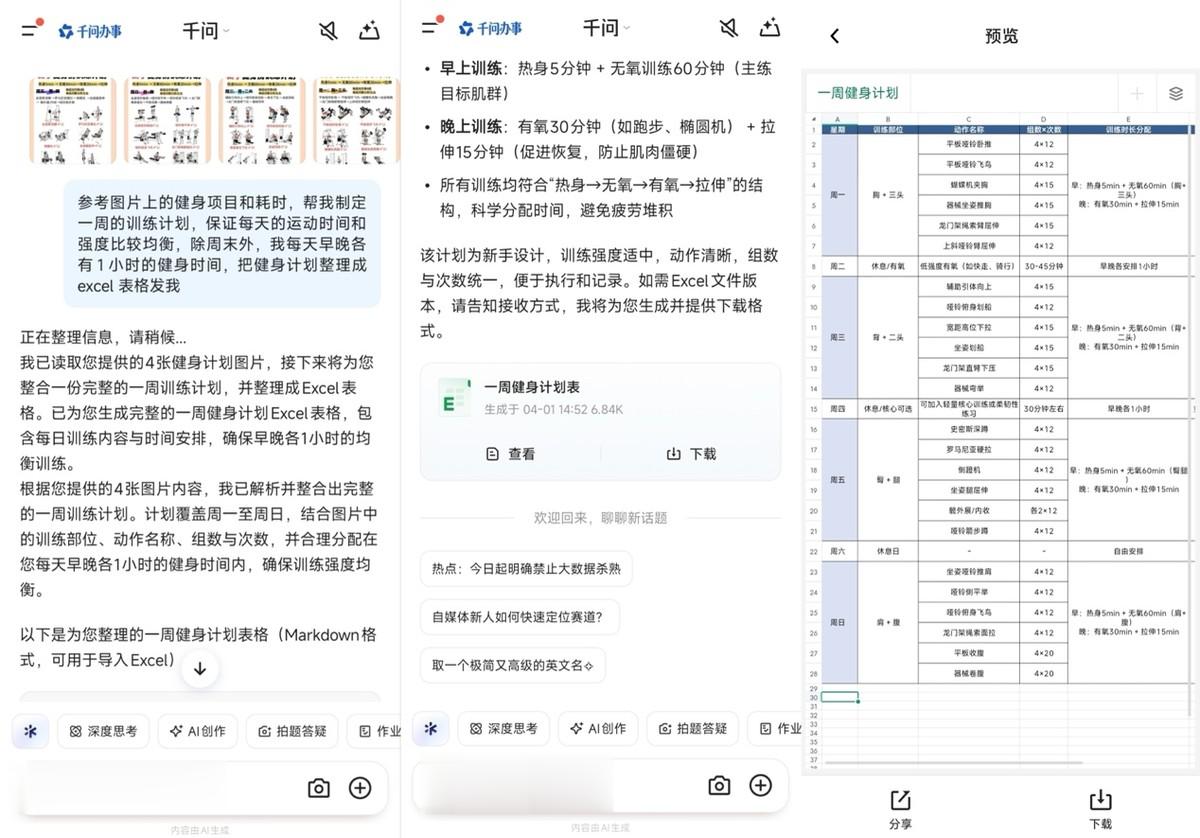Tap the 分享 share icon in preview screen
Screen dimensions: 1200x838
tap(900, 809)
